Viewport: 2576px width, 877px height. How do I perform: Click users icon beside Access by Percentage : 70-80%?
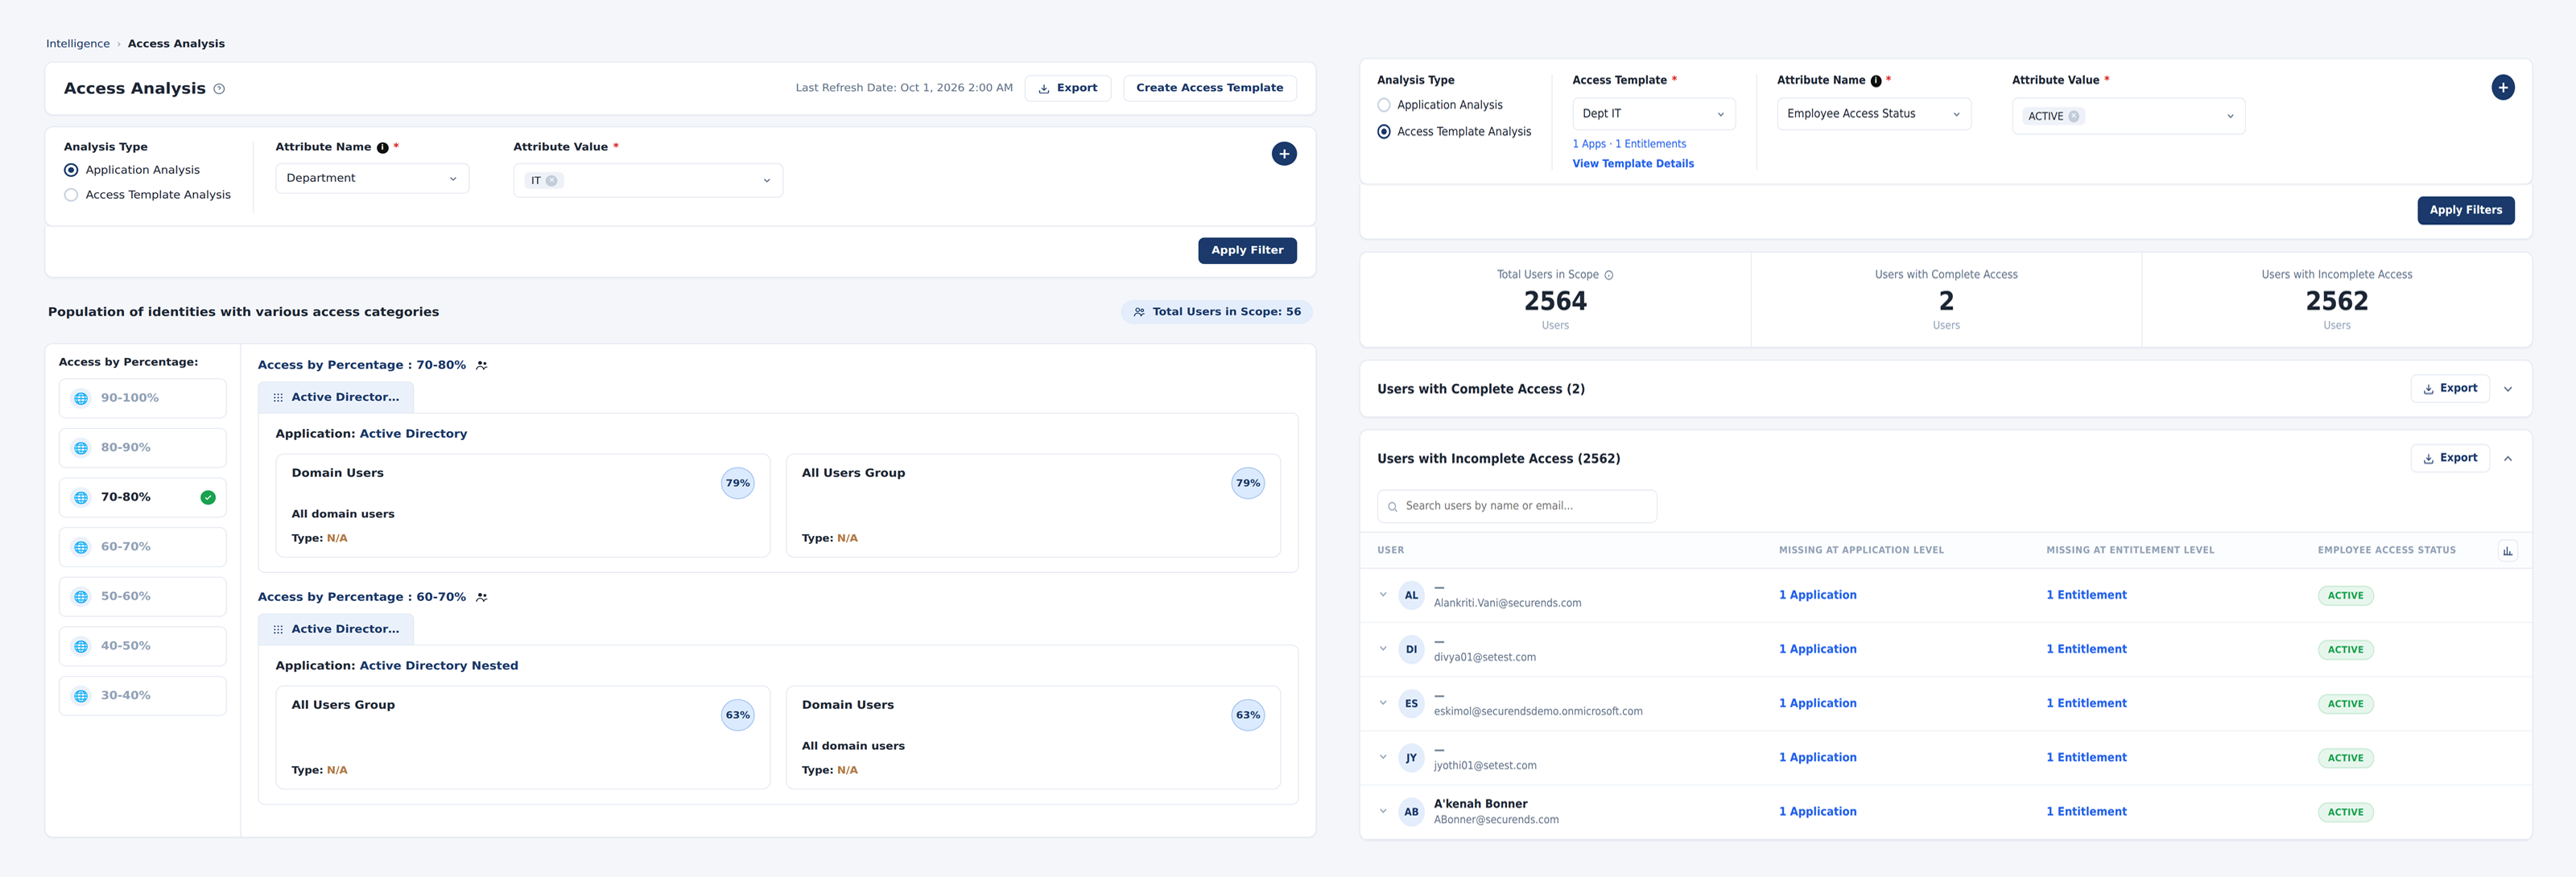[482, 366]
